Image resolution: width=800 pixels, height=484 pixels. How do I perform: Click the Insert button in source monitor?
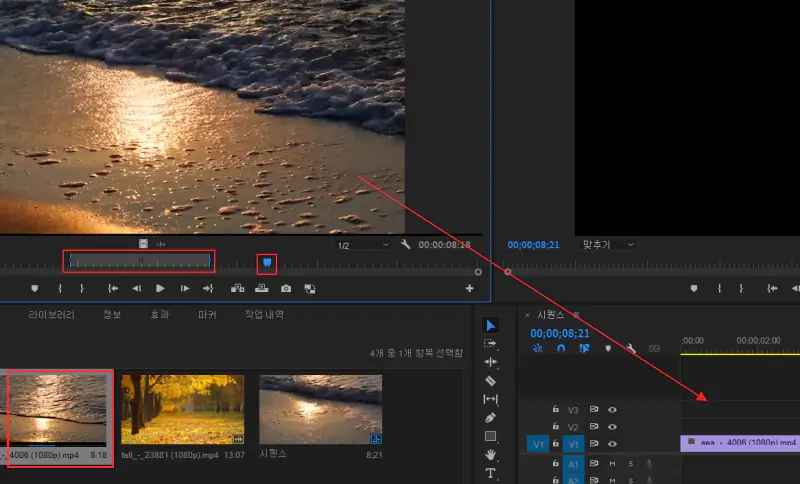point(237,288)
